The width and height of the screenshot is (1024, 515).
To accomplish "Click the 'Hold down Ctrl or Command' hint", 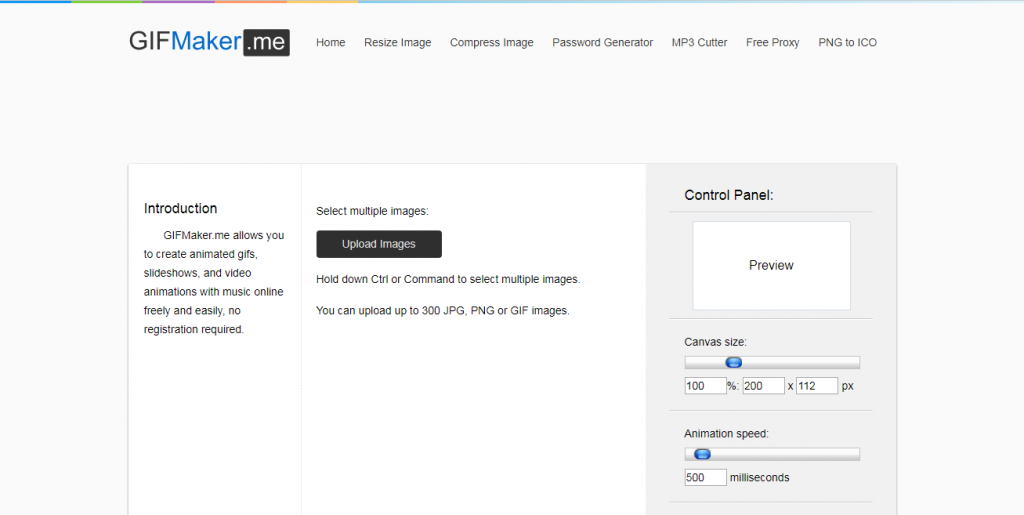I will coord(448,279).
